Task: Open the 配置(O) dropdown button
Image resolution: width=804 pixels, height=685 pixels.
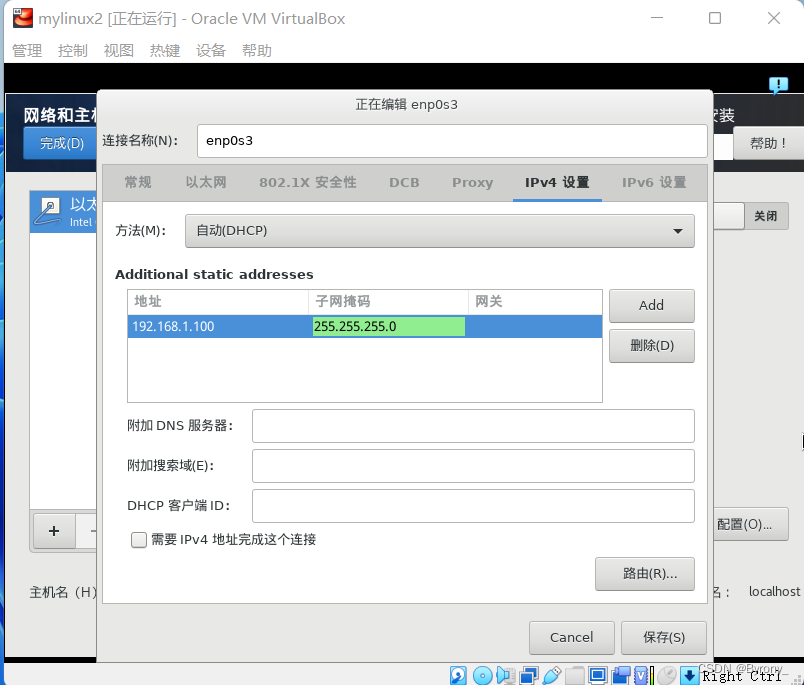Action: pyautogui.click(x=750, y=524)
